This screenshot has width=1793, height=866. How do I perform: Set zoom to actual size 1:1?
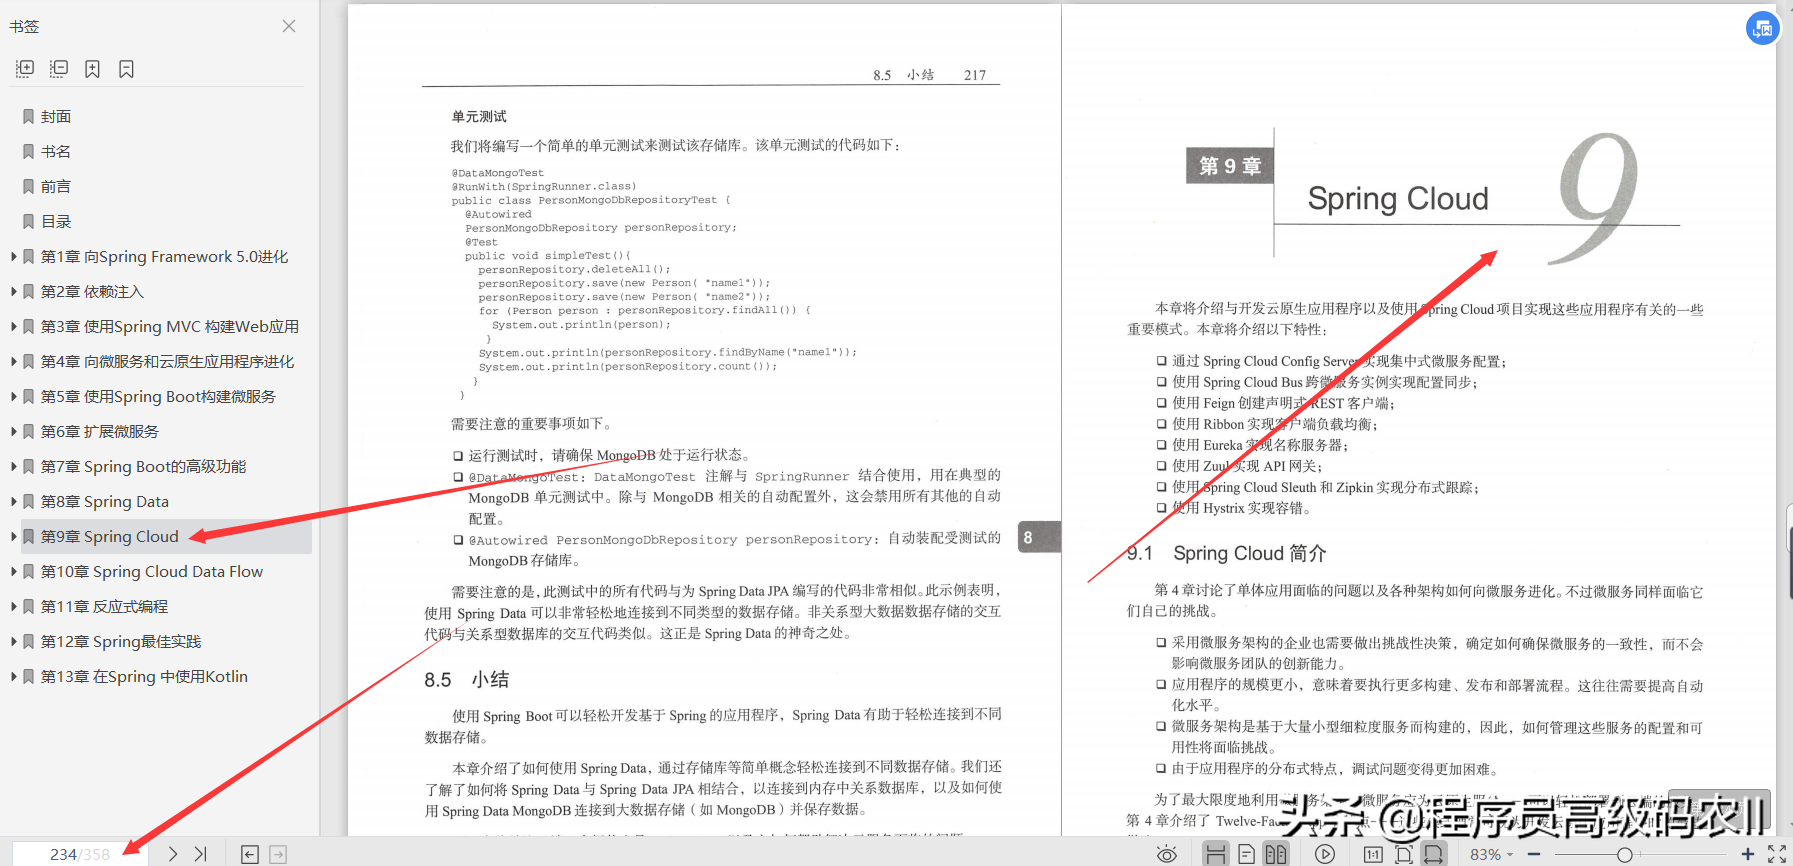(1373, 854)
